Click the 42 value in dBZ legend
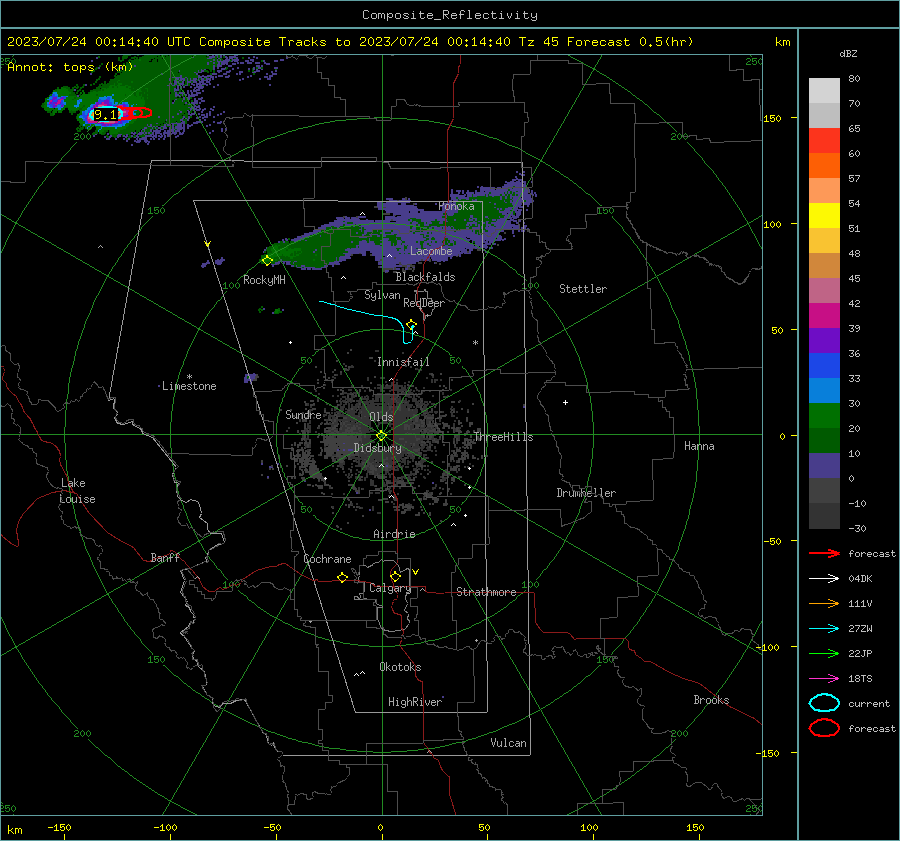Image resolution: width=900 pixels, height=841 pixels. 854,304
